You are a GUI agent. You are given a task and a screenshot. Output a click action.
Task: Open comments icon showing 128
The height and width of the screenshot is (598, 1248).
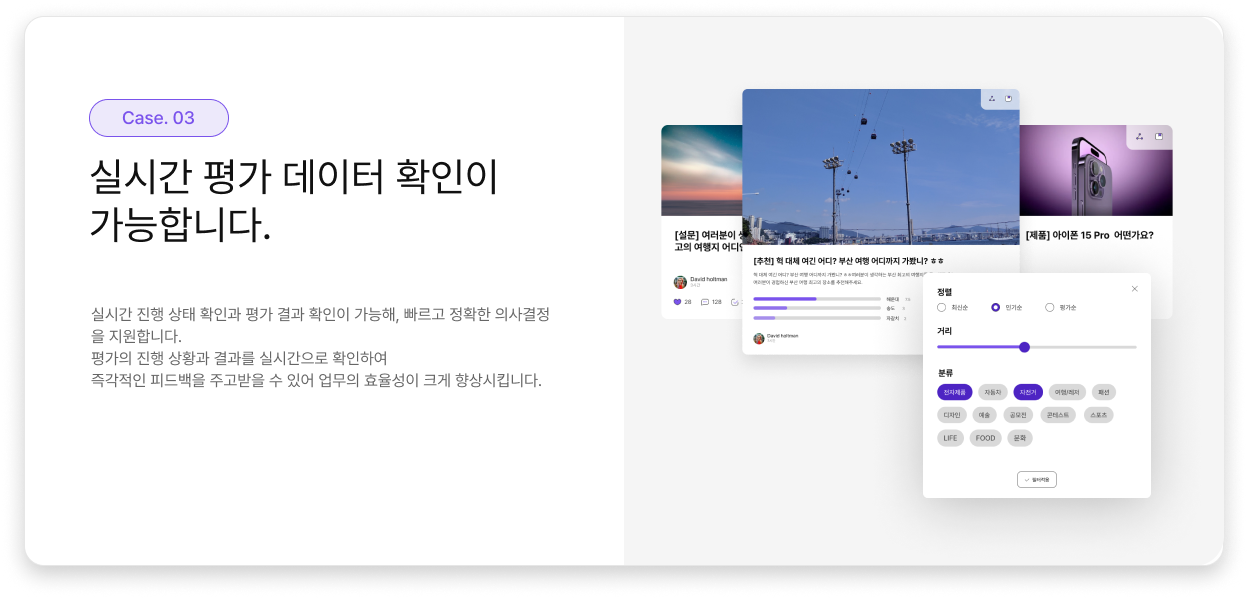coord(705,301)
